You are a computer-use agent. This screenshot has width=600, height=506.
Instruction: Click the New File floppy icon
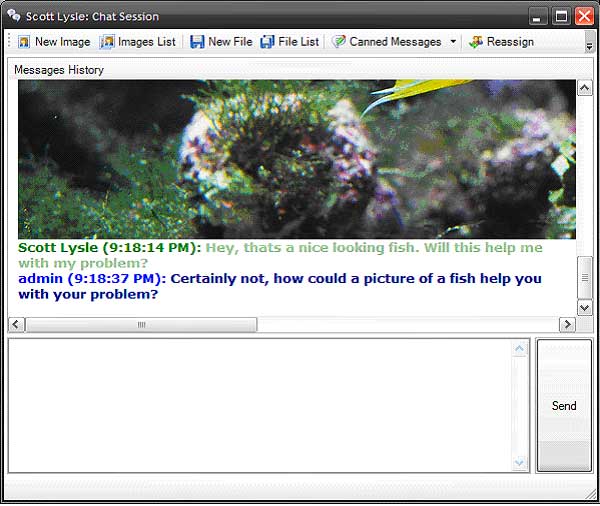pos(197,42)
